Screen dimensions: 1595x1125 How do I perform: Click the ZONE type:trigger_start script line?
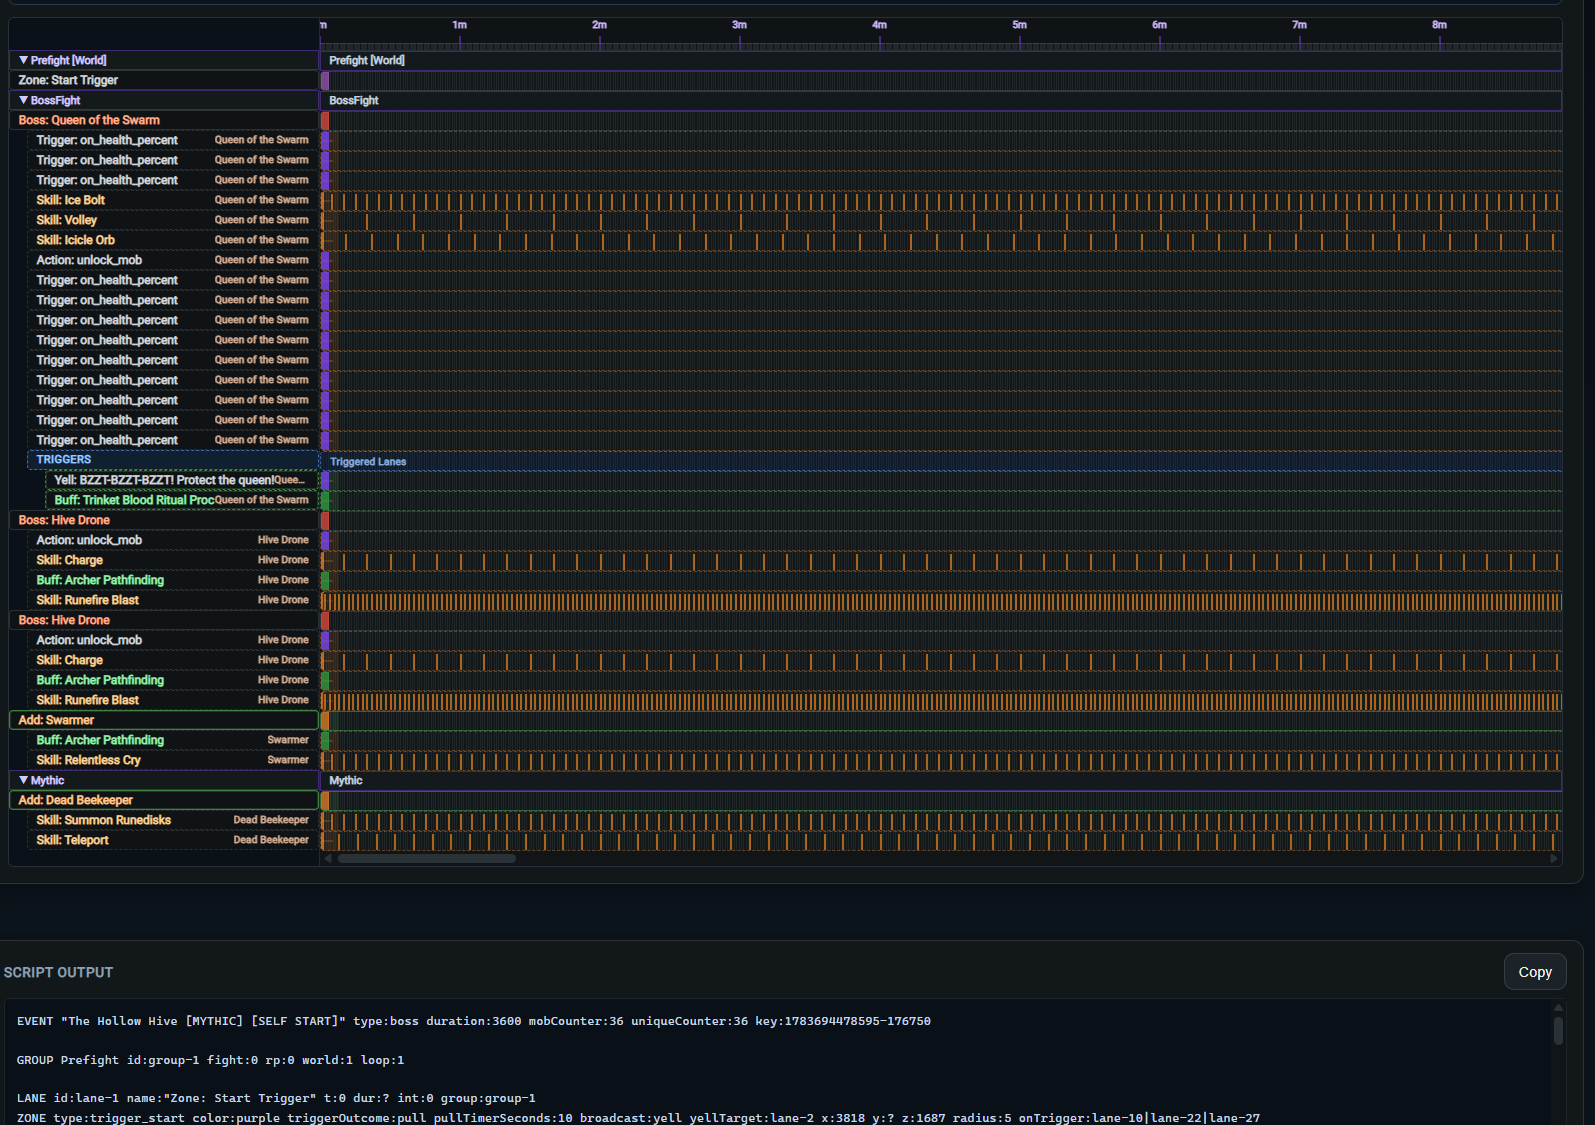(638, 1118)
